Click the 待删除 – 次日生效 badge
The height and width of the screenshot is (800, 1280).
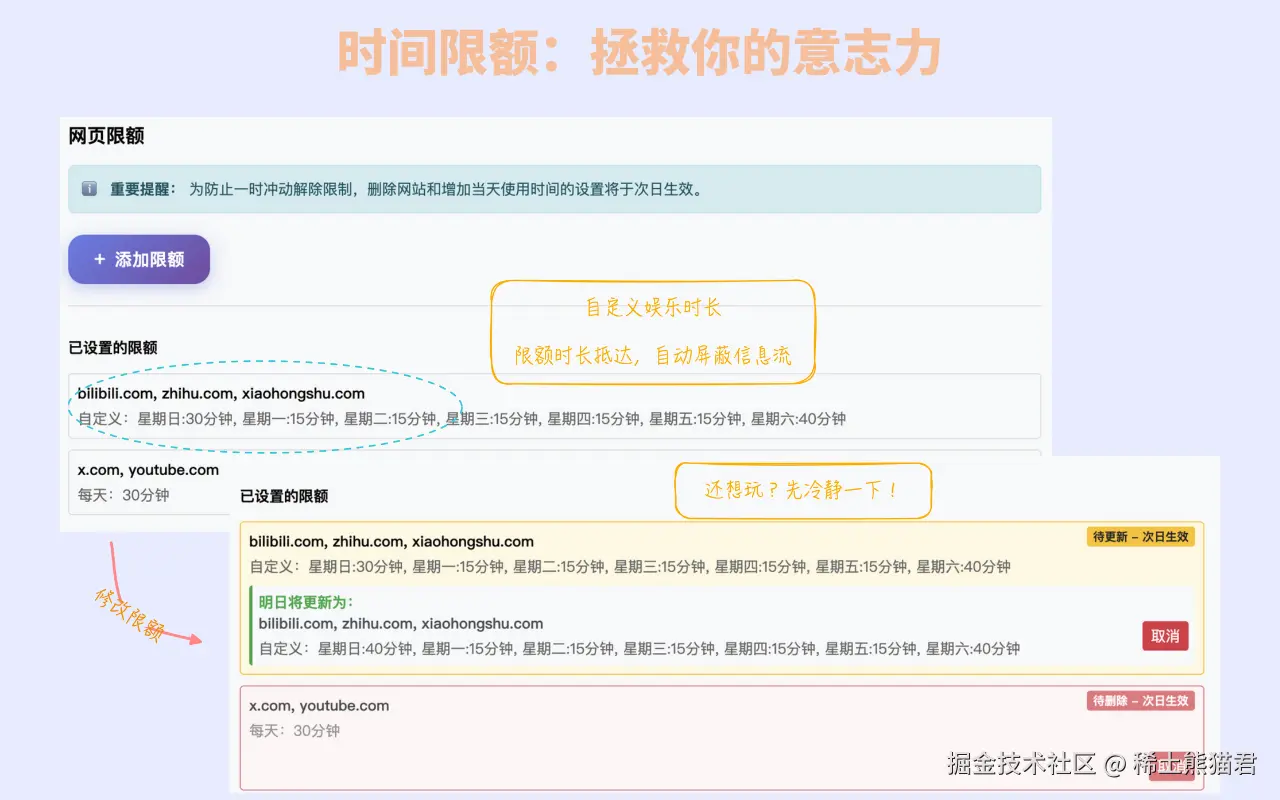pos(1141,701)
